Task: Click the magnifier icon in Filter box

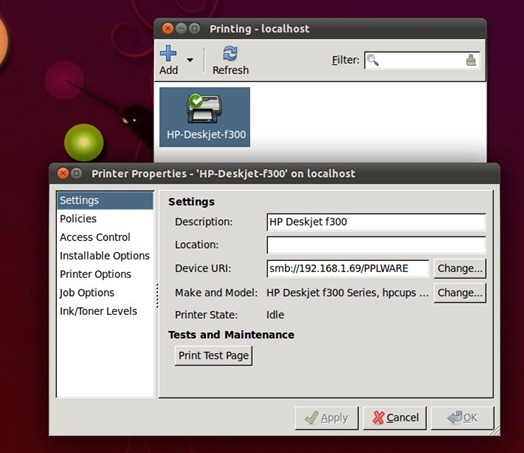Action: coord(373,60)
